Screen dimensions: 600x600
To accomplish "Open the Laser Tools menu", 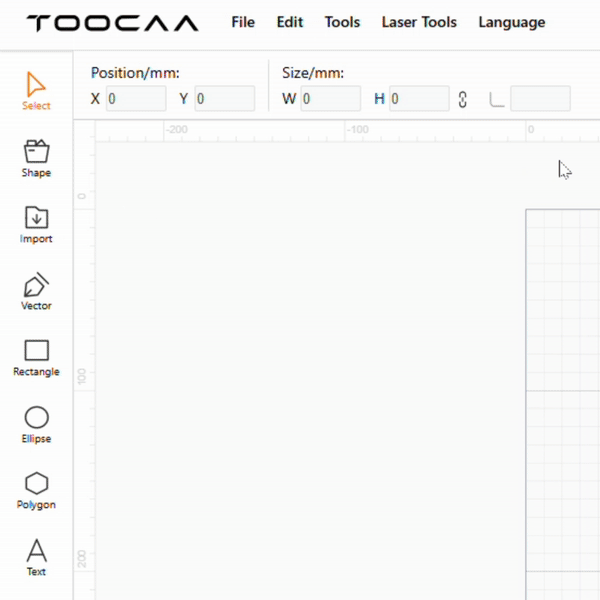I will point(419,22).
